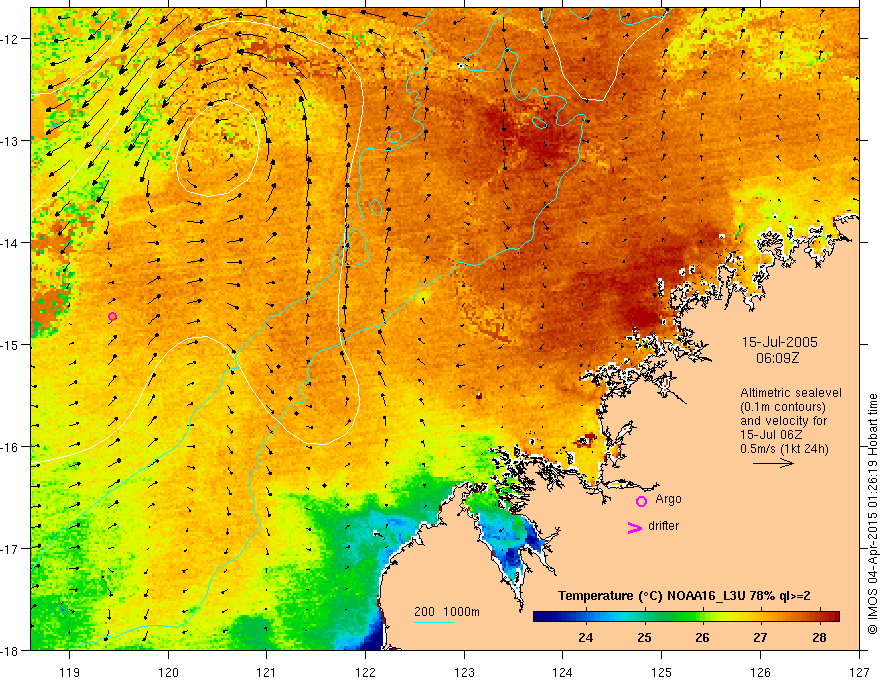Click the color bar label '24'
Screen dimensions: 880x680
[x=585, y=637]
